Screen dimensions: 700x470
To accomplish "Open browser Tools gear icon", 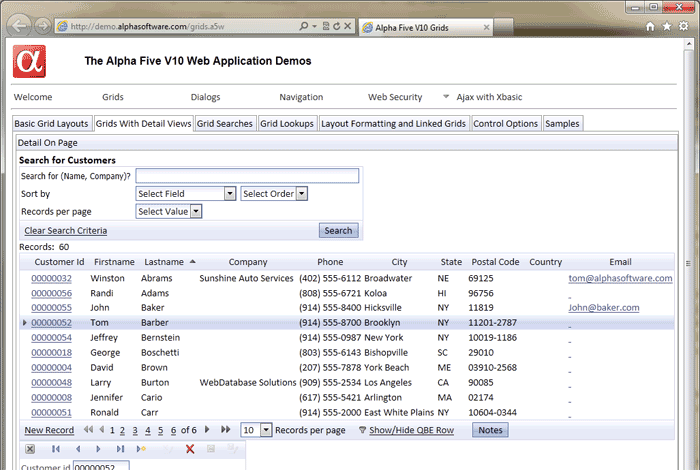I will [683, 26].
